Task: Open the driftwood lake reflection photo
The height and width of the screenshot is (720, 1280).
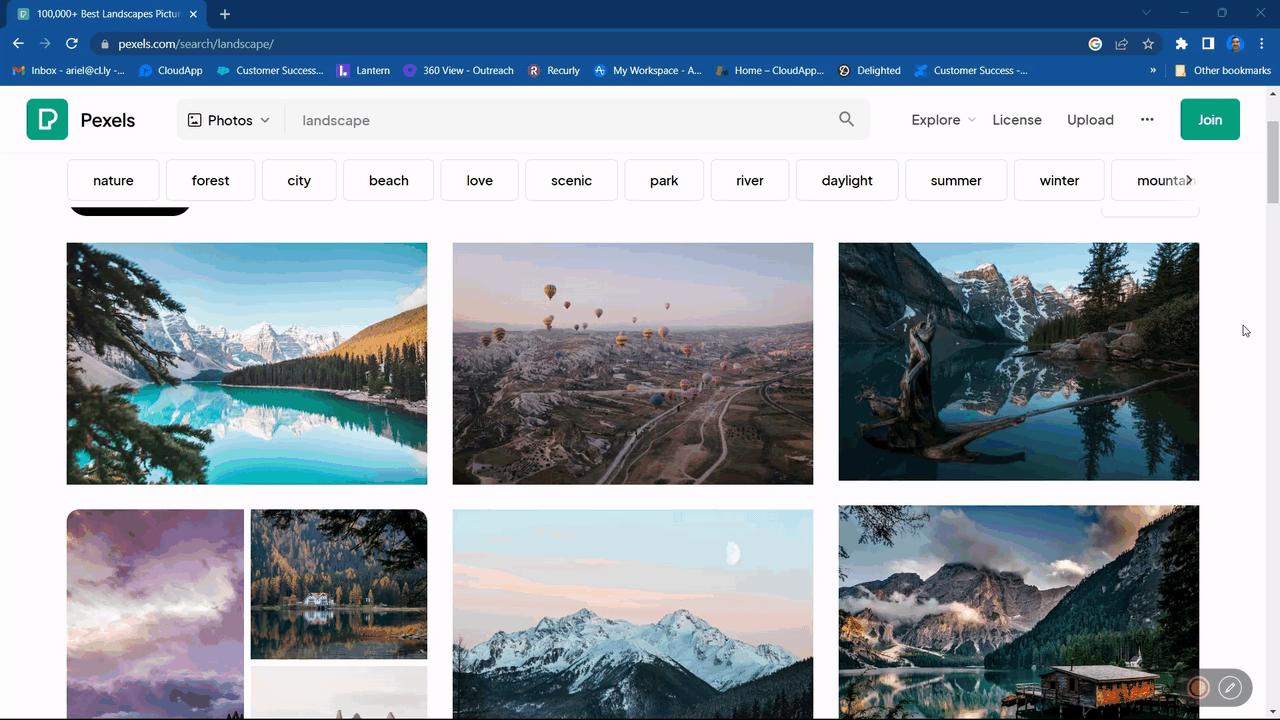Action: click(x=1019, y=362)
